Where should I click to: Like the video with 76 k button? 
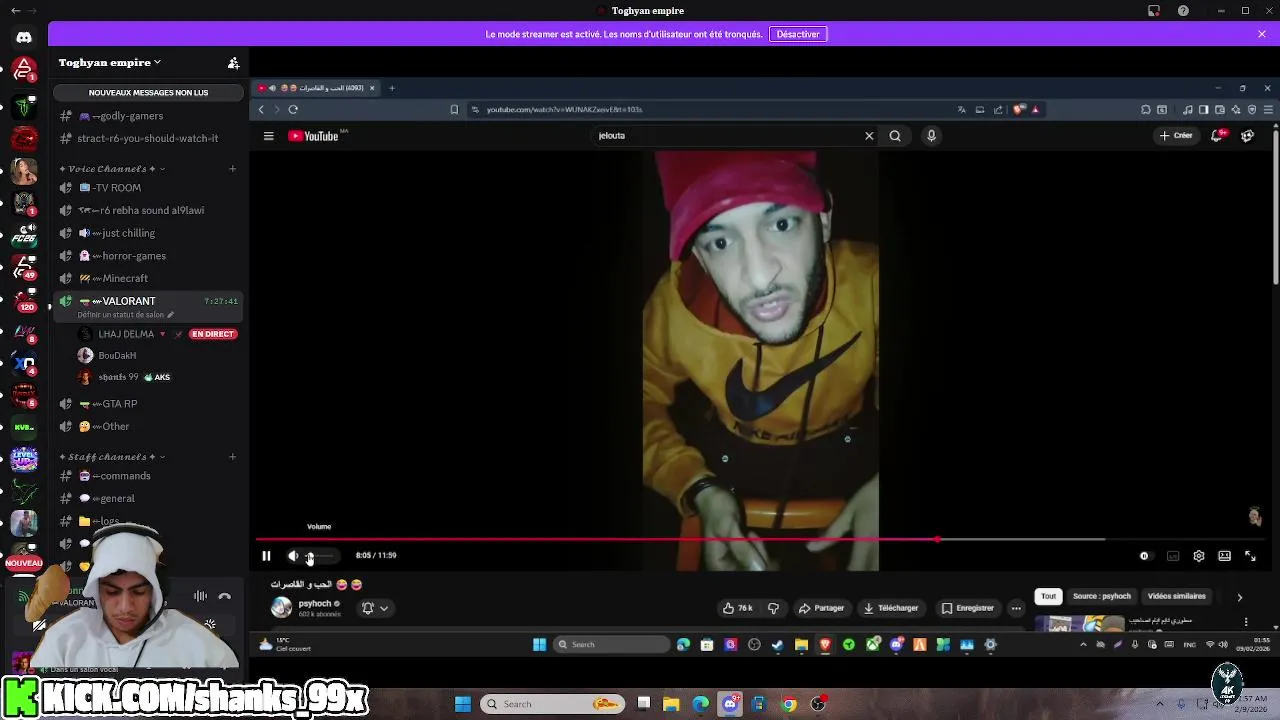738,608
